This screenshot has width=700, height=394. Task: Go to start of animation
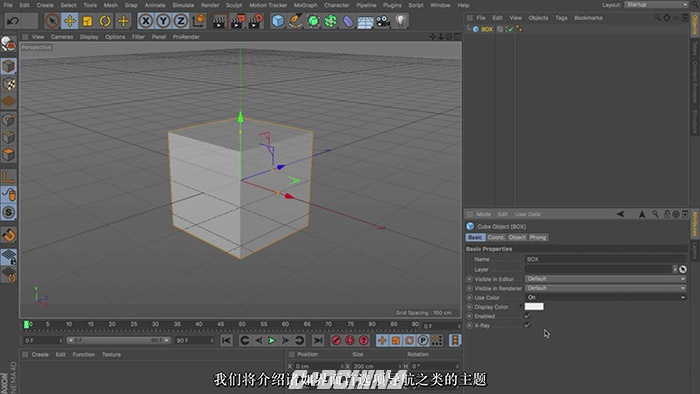(226, 340)
